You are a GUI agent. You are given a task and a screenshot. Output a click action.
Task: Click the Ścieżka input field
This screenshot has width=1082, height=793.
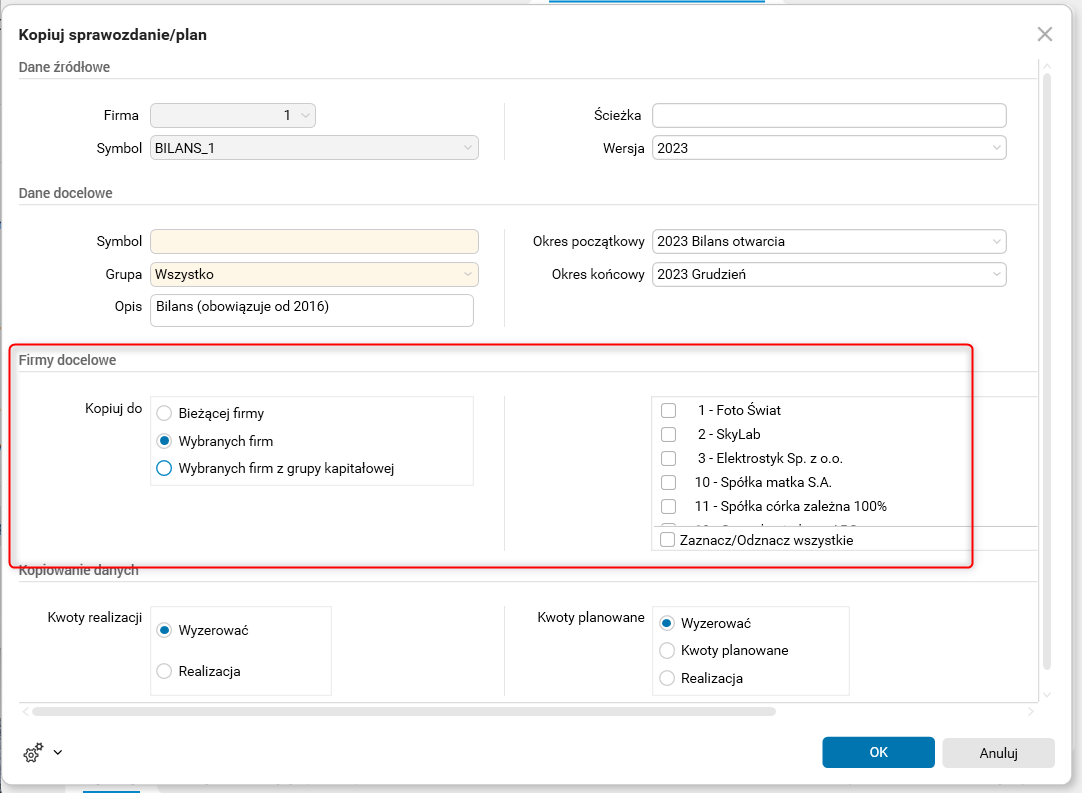(x=828, y=115)
